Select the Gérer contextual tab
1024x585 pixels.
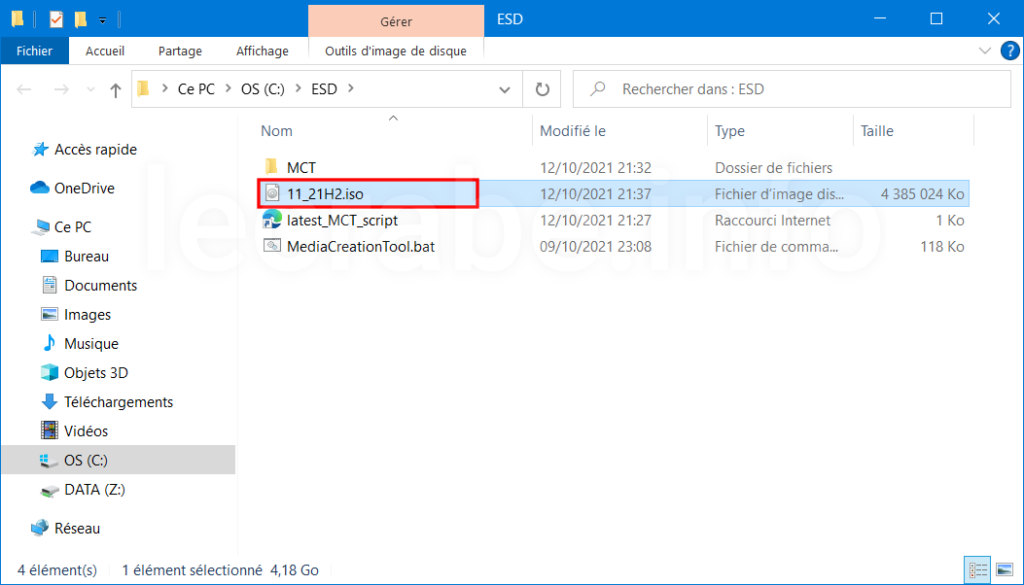(396, 22)
